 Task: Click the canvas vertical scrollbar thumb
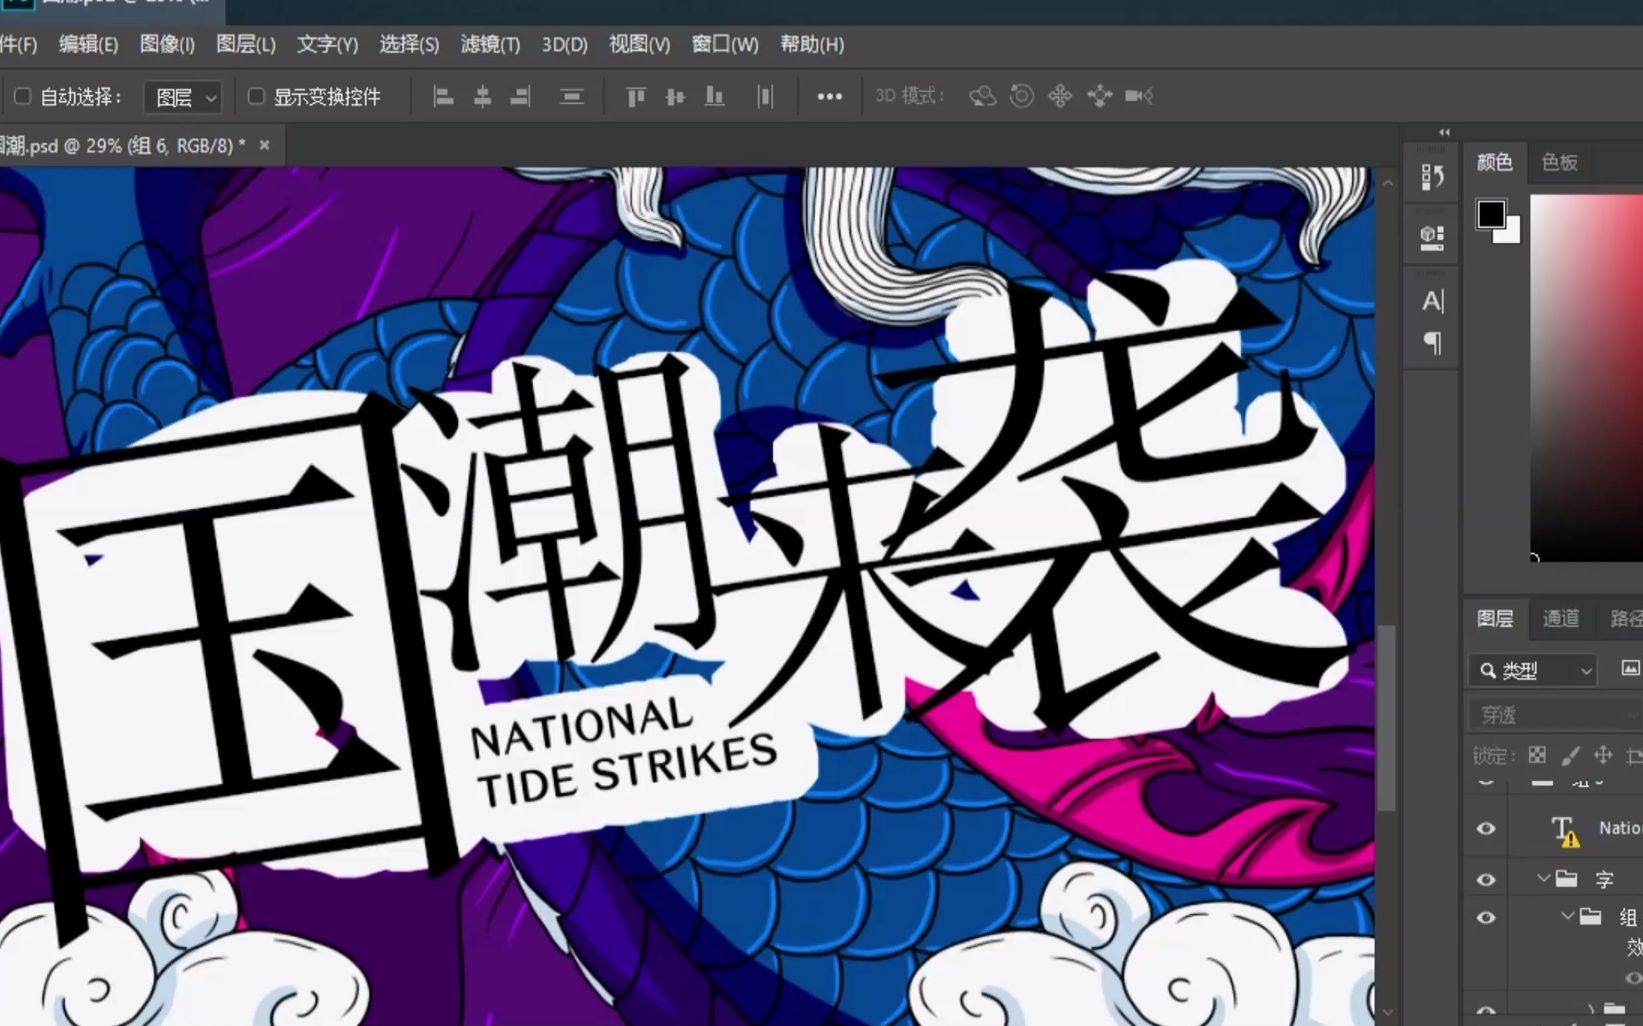1387,717
